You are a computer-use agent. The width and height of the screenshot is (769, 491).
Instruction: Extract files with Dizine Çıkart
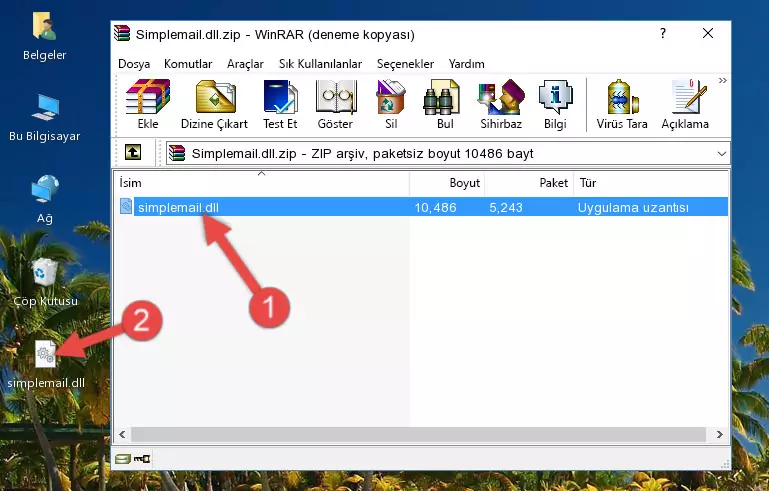[x=214, y=104]
